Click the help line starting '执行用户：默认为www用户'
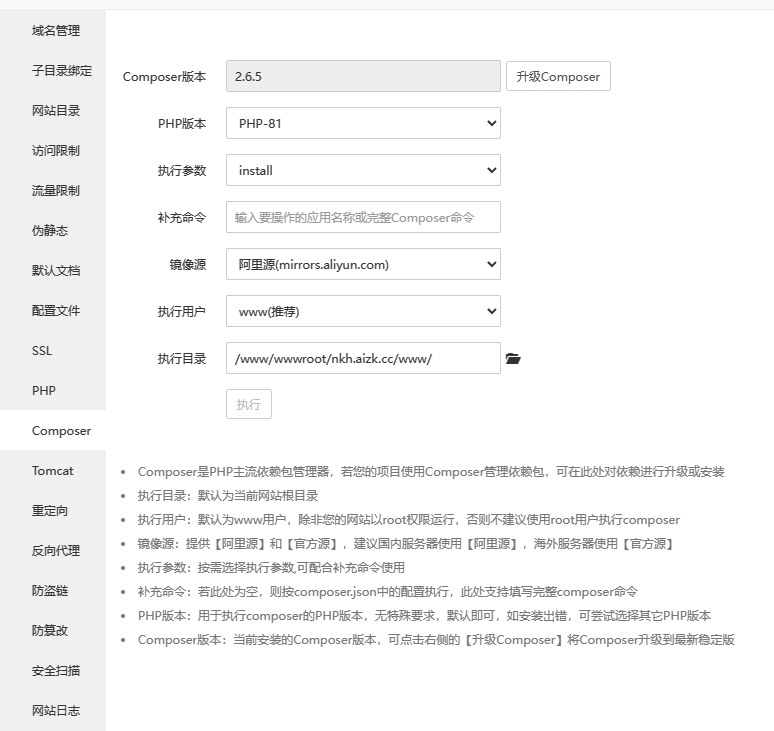The width and height of the screenshot is (774, 731). point(409,520)
